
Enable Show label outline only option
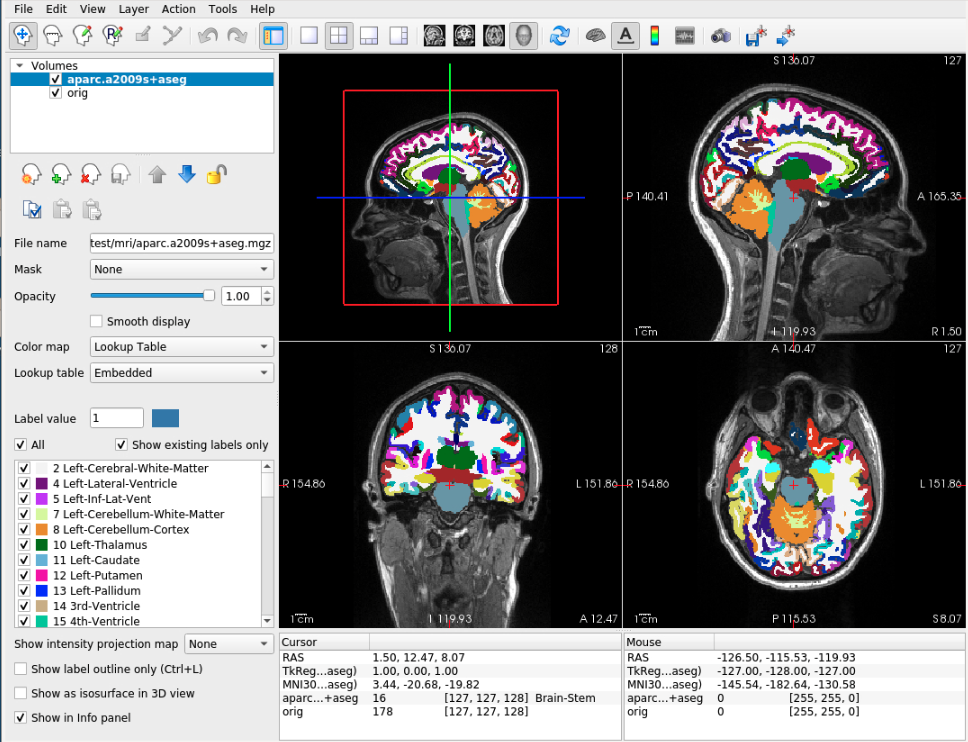tap(21, 669)
